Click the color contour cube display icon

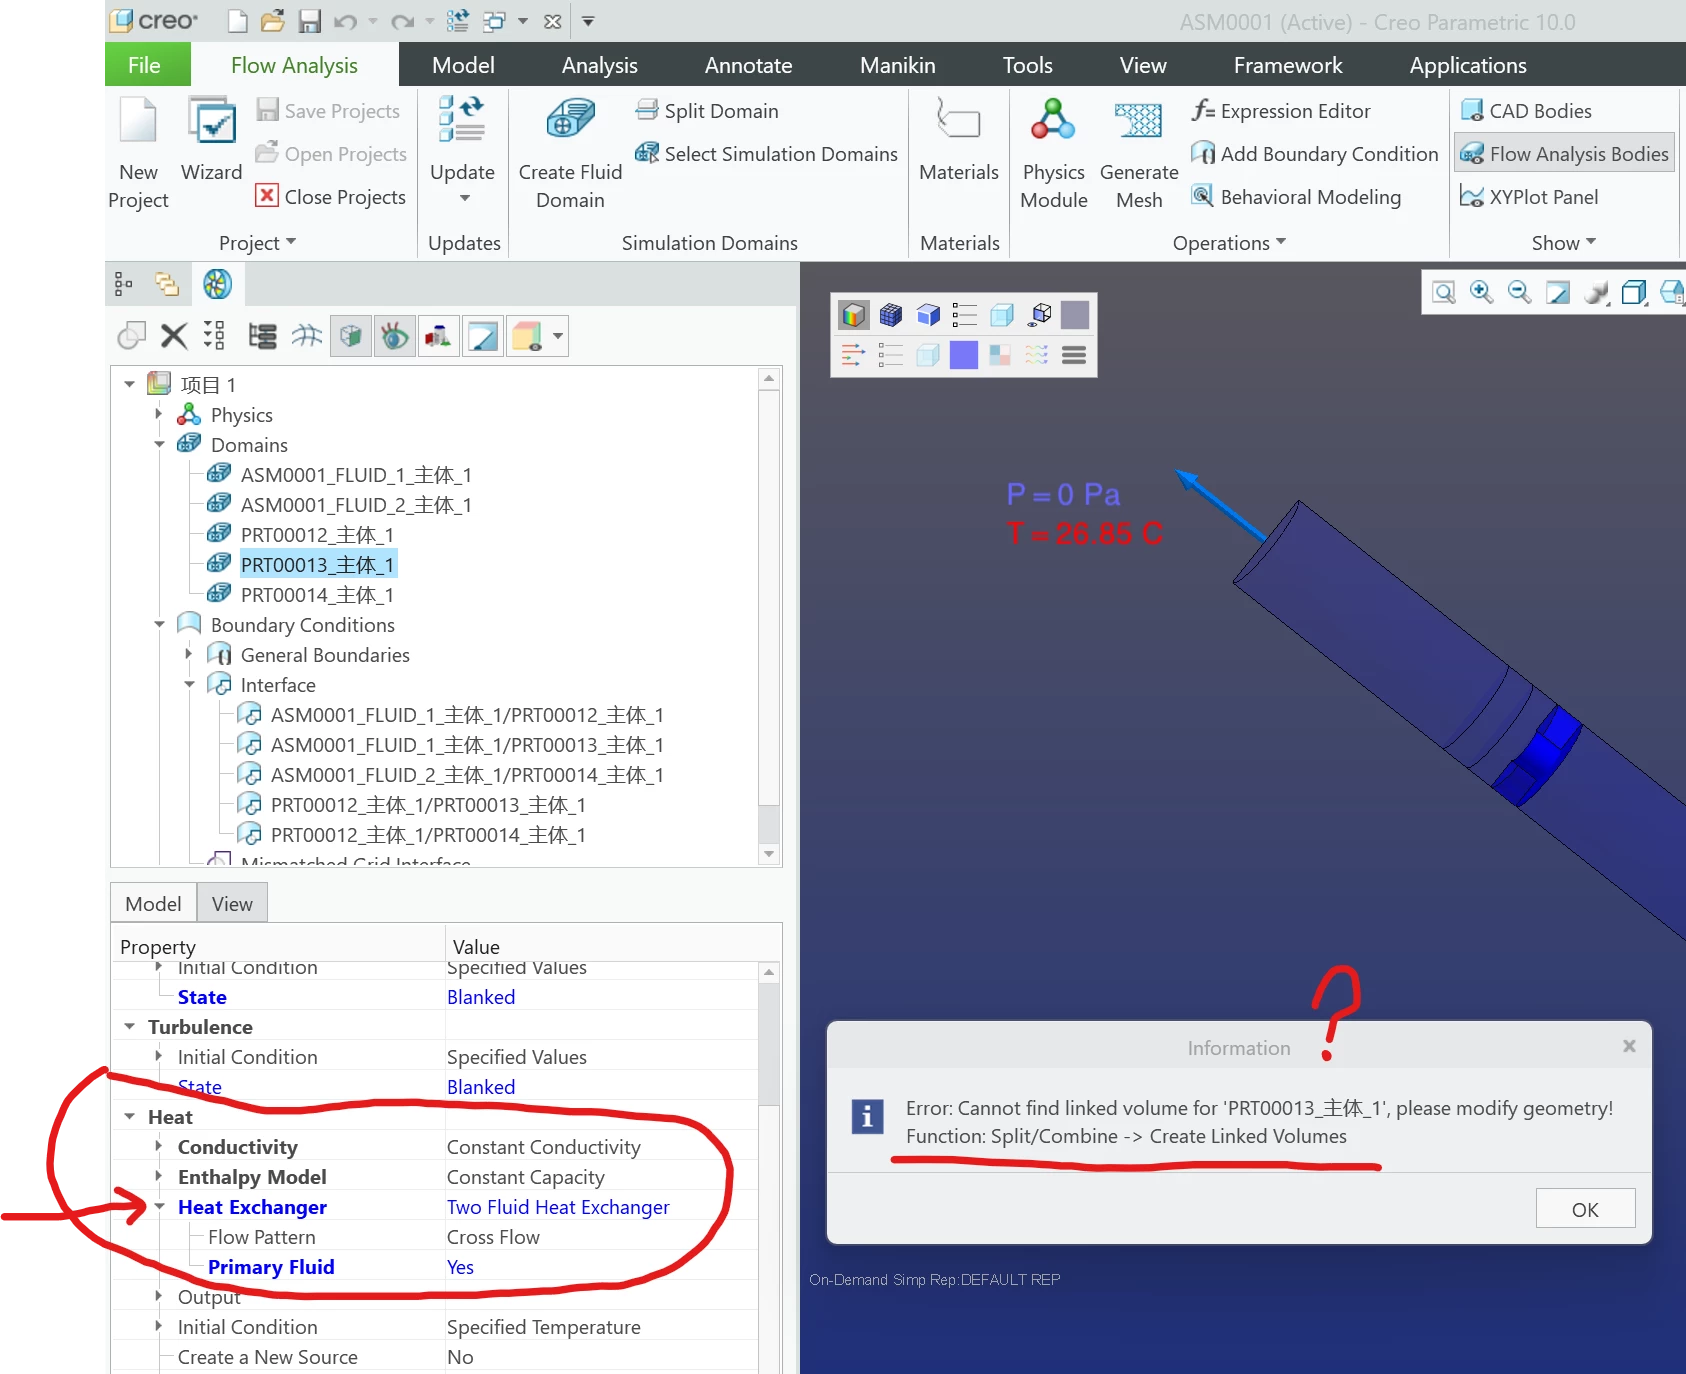853,315
